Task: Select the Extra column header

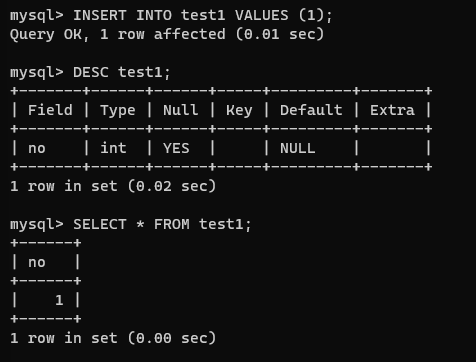Action: click(x=392, y=110)
